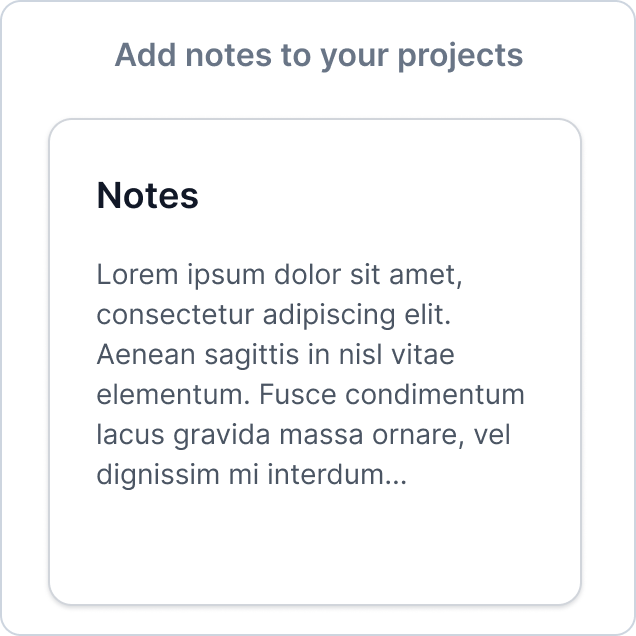The height and width of the screenshot is (636, 636).
Task: Click the word "adipiscing" in the note
Action: click(x=329, y=316)
